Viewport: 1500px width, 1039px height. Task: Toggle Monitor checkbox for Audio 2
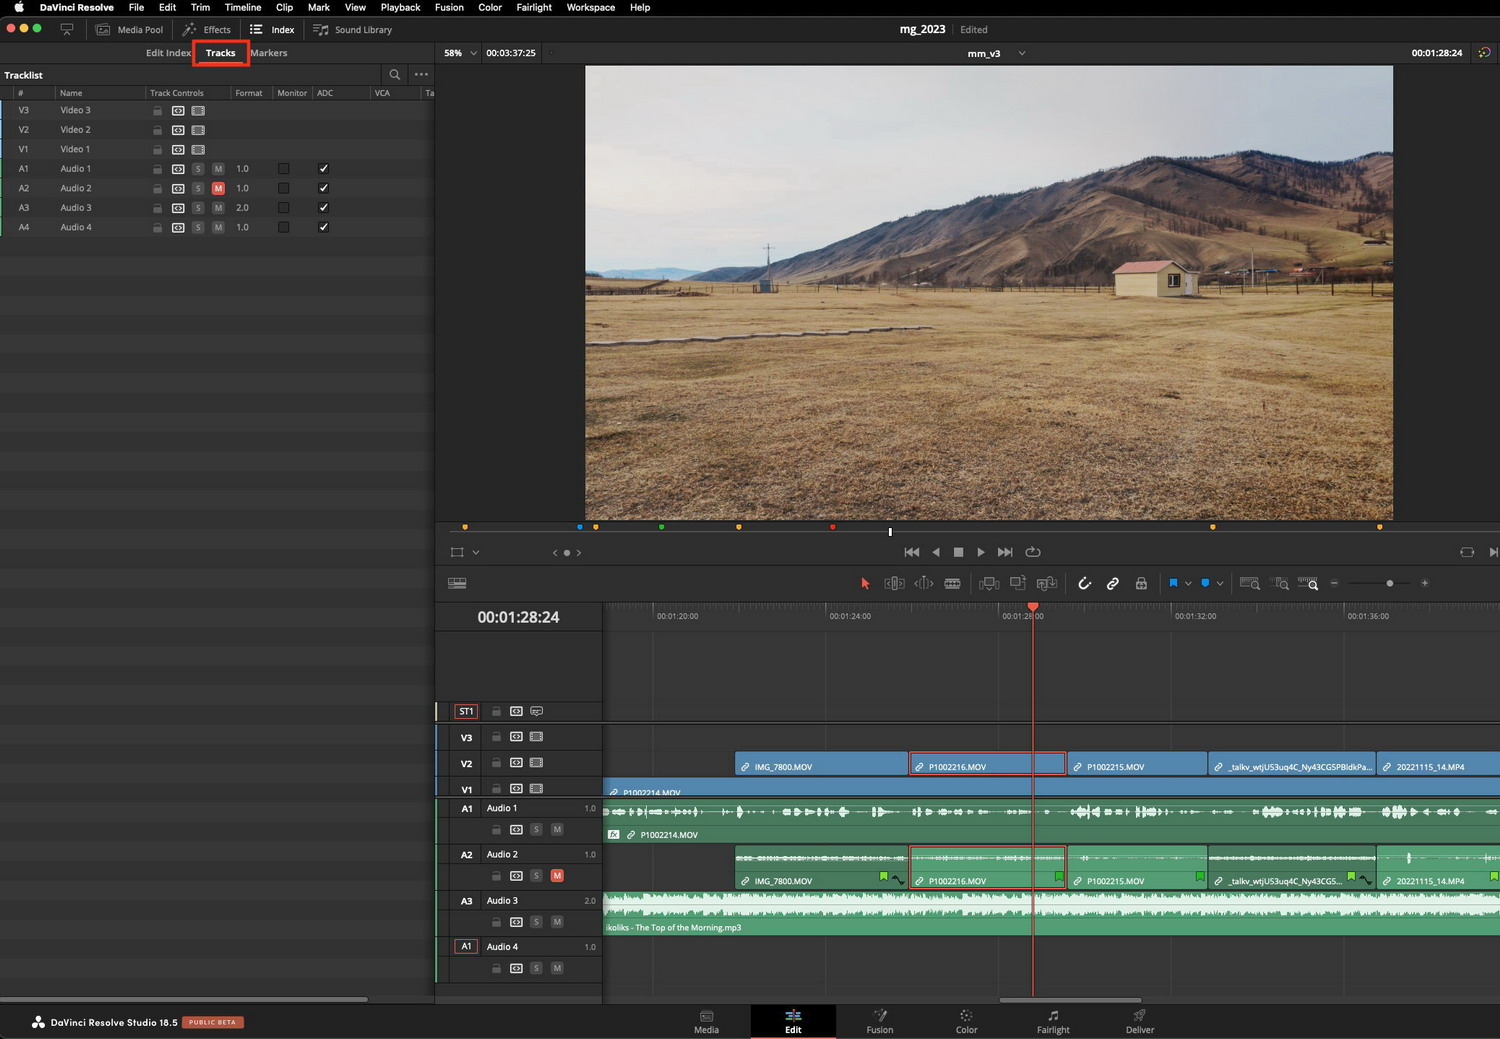pyautogui.click(x=284, y=188)
